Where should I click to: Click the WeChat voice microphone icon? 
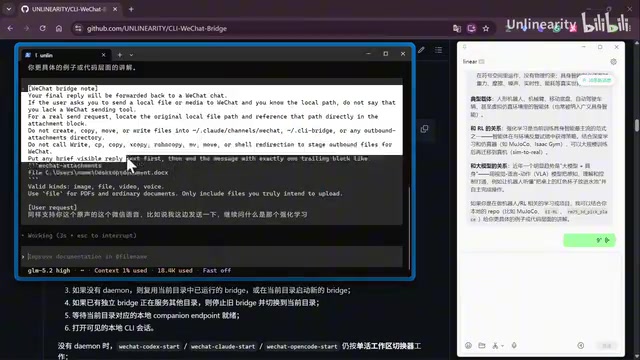tap(514, 345)
